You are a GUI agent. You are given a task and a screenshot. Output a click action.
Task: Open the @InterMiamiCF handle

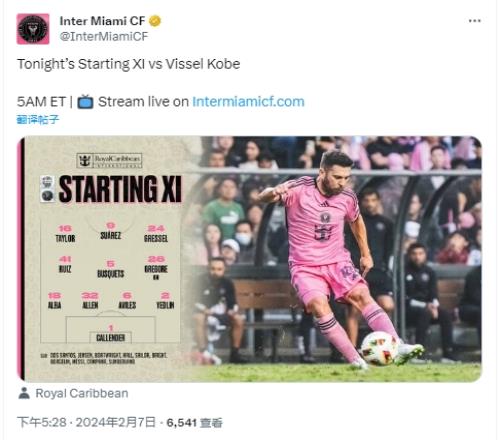click(x=104, y=36)
